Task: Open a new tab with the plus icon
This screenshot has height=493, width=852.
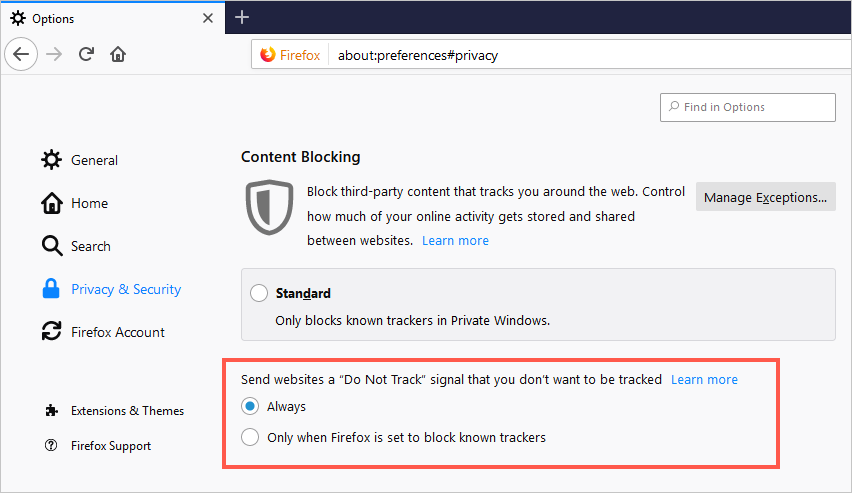Action: click(x=242, y=17)
